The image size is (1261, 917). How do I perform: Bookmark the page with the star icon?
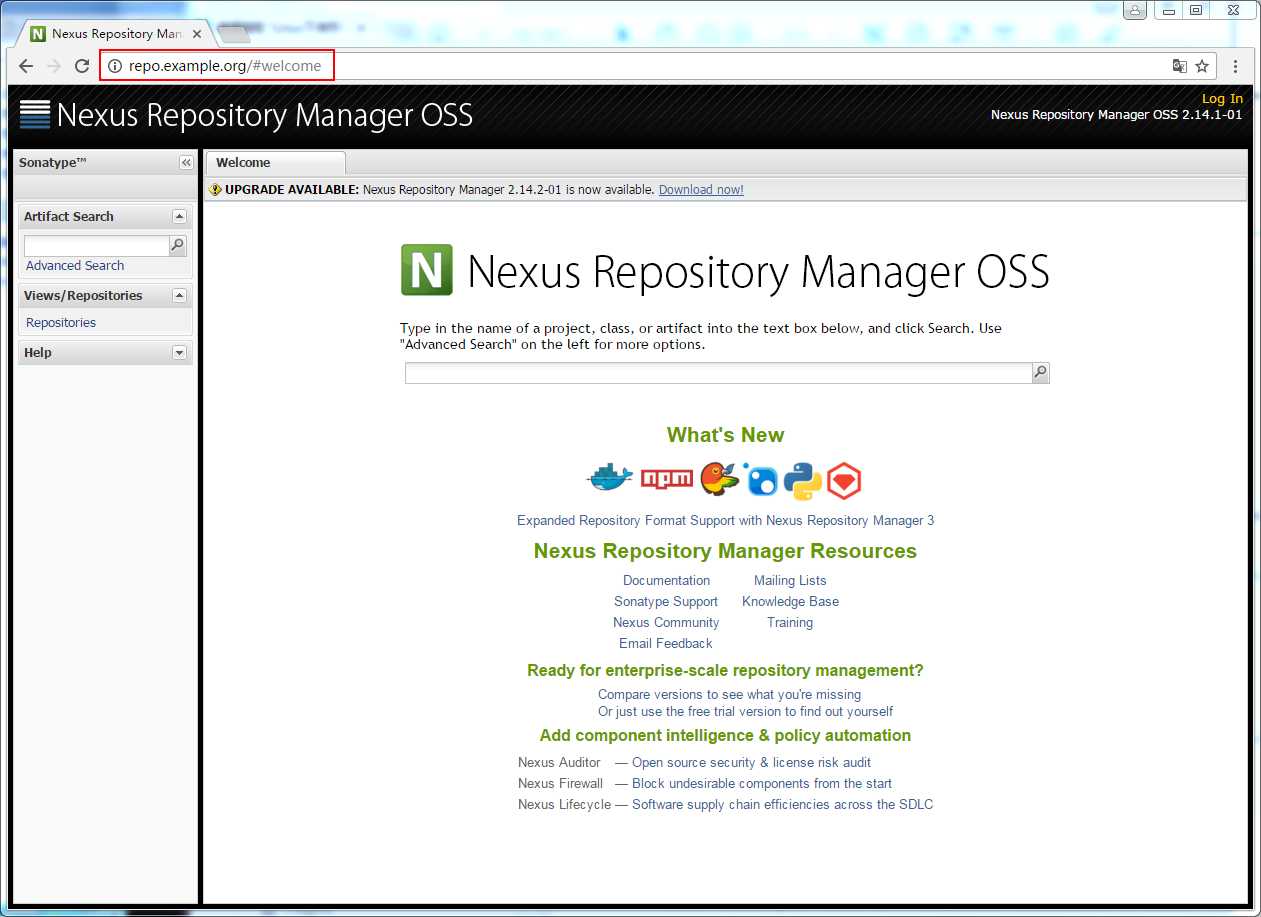[x=1202, y=66]
